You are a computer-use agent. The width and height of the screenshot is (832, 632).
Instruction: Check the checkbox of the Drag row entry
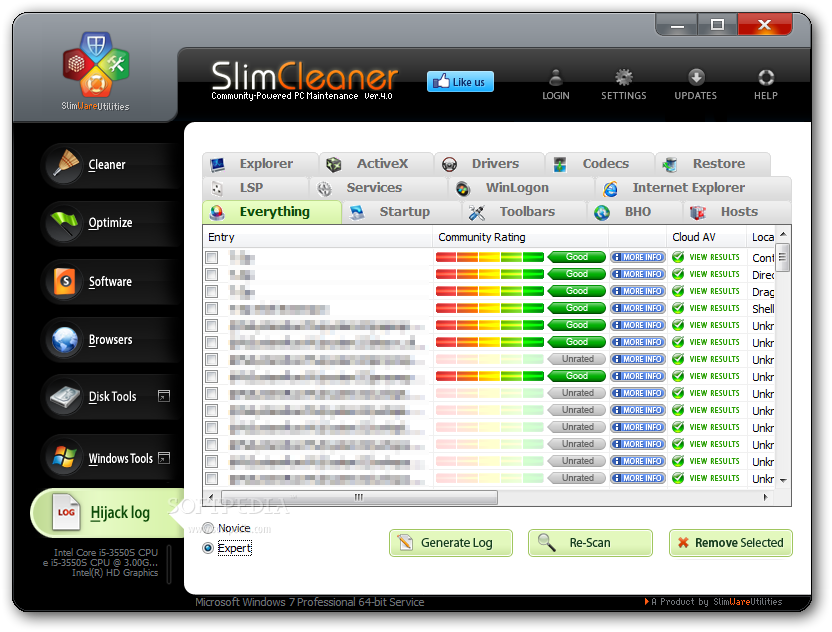212,291
